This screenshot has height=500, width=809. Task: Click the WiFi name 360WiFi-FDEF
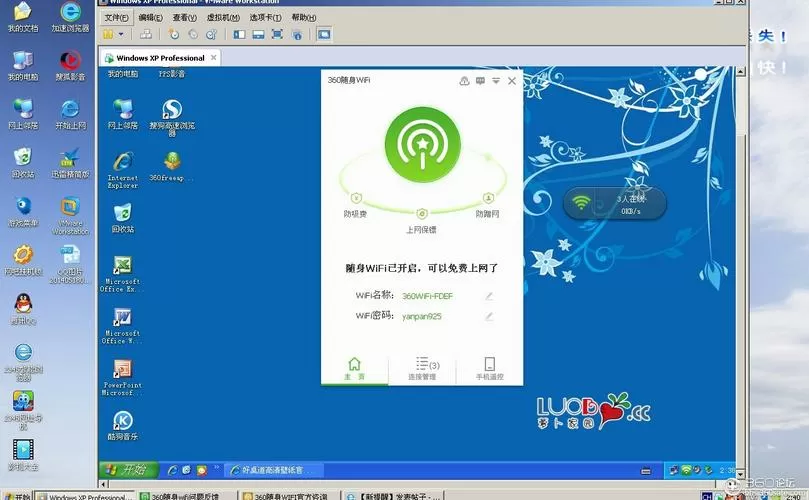tap(427, 296)
